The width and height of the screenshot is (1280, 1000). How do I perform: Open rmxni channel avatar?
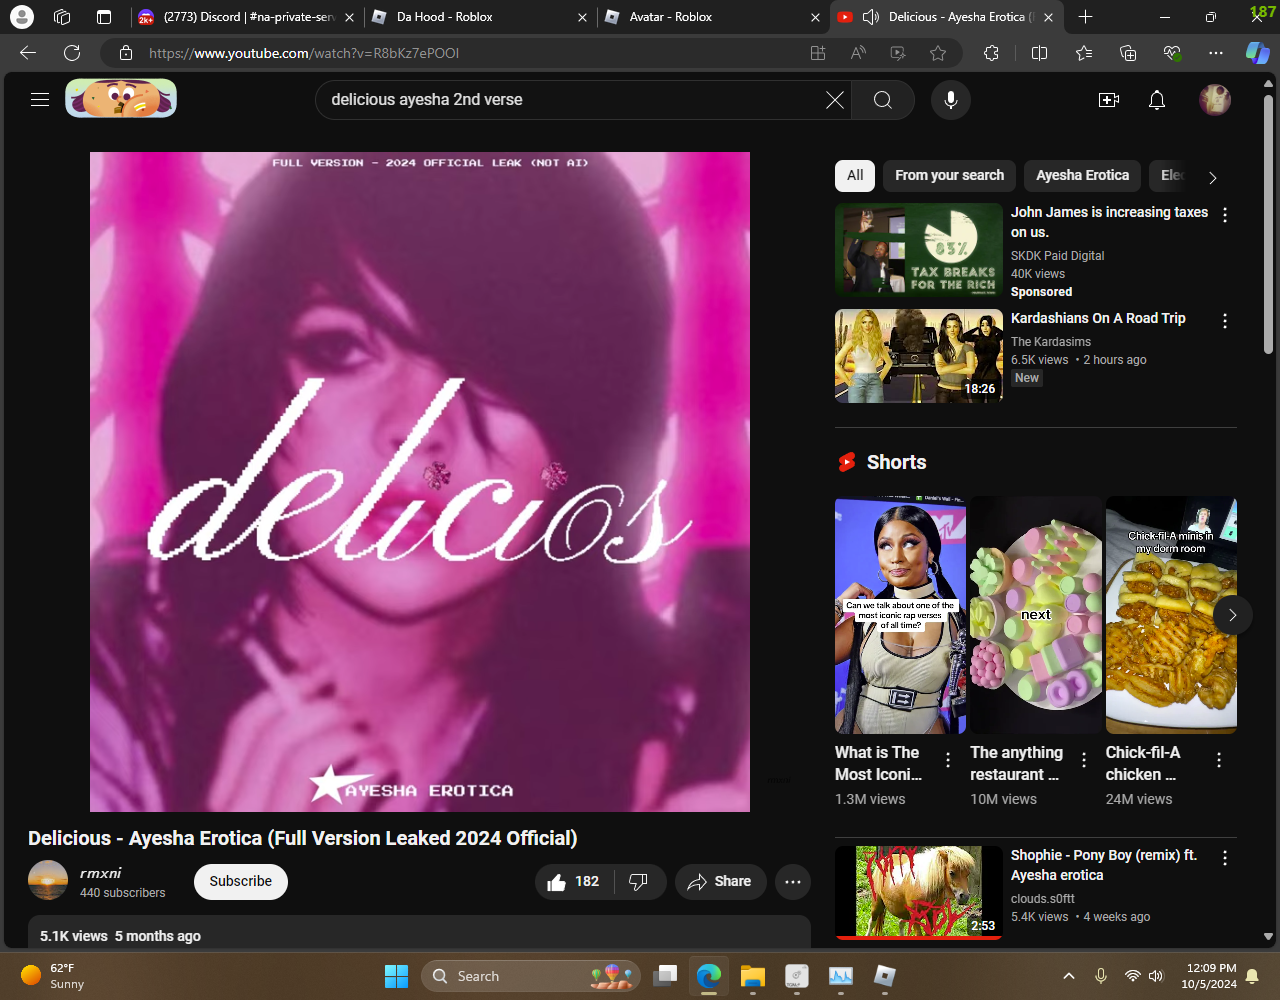pyautogui.click(x=48, y=881)
